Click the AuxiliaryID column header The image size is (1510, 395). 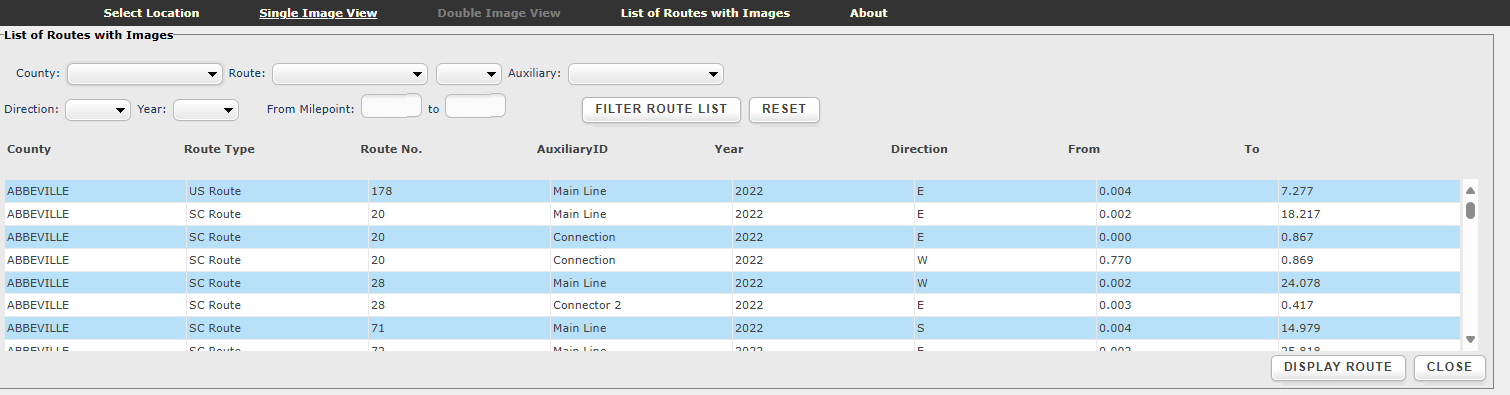pyautogui.click(x=572, y=149)
